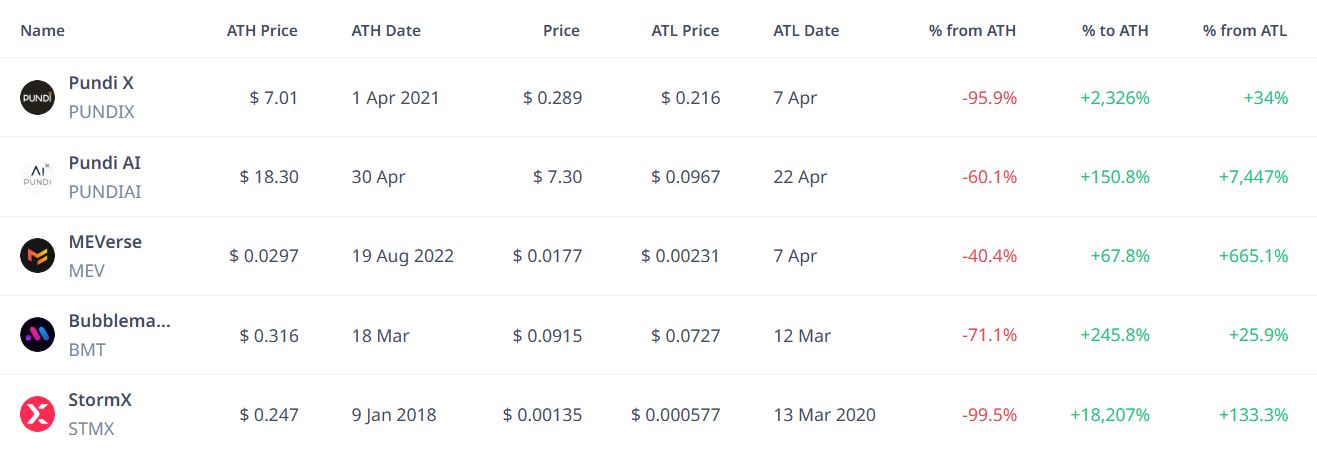Image resolution: width=1317 pixels, height=452 pixels.
Task: Click the Pundi X coin logo
Action: tap(38, 97)
